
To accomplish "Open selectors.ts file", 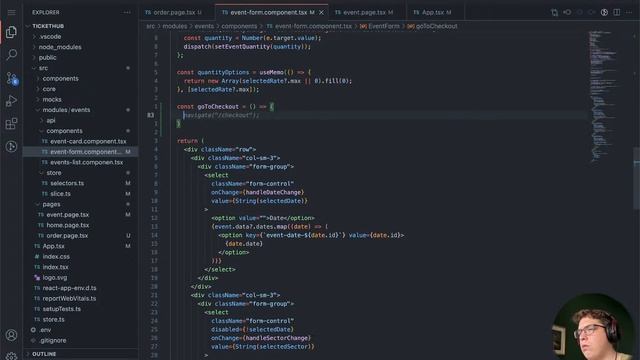I will [x=67, y=183].
